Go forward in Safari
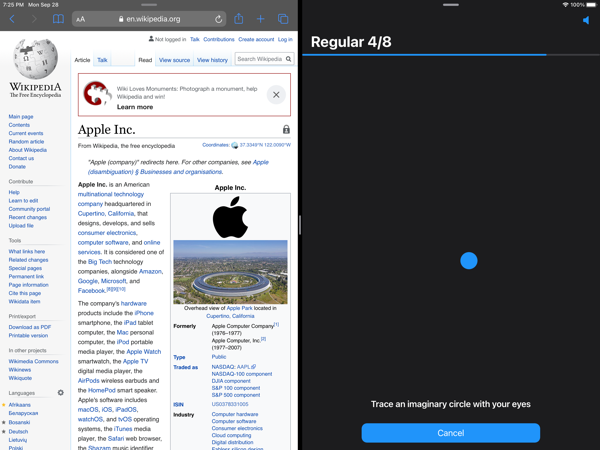This screenshot has height=450, width=600. (34, 19)
